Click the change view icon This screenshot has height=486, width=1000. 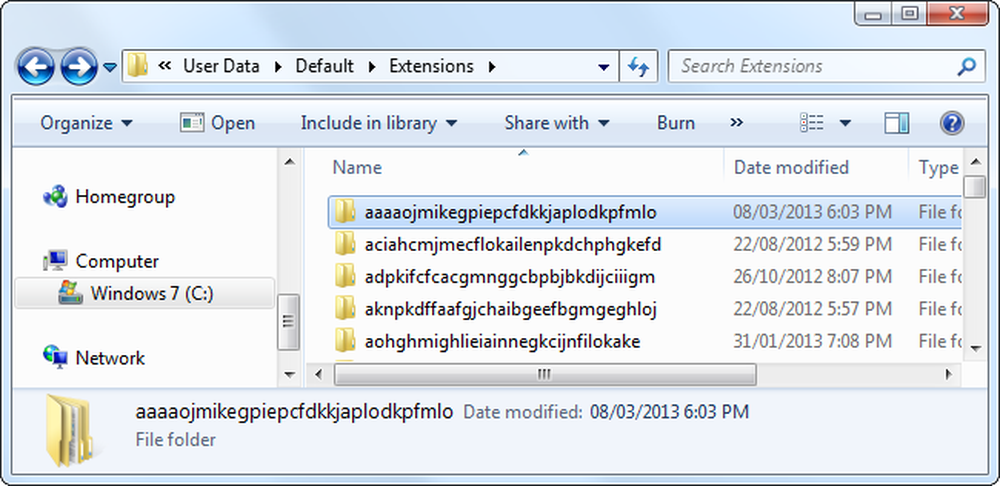tap(812, 123)
